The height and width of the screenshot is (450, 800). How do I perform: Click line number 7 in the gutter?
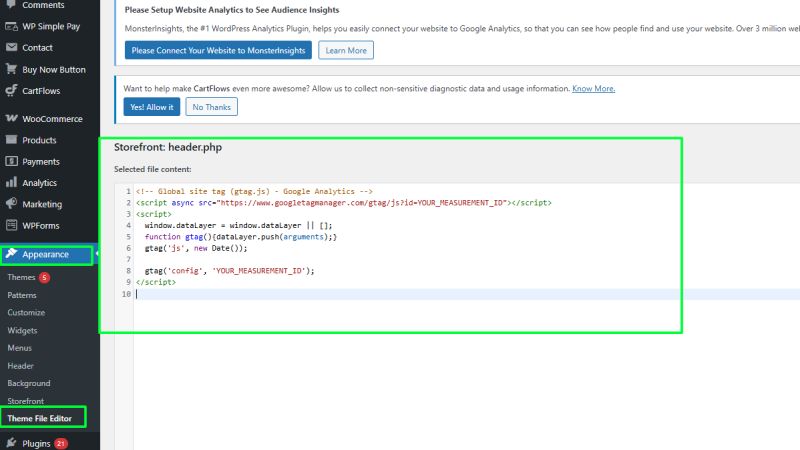(129, 259)
